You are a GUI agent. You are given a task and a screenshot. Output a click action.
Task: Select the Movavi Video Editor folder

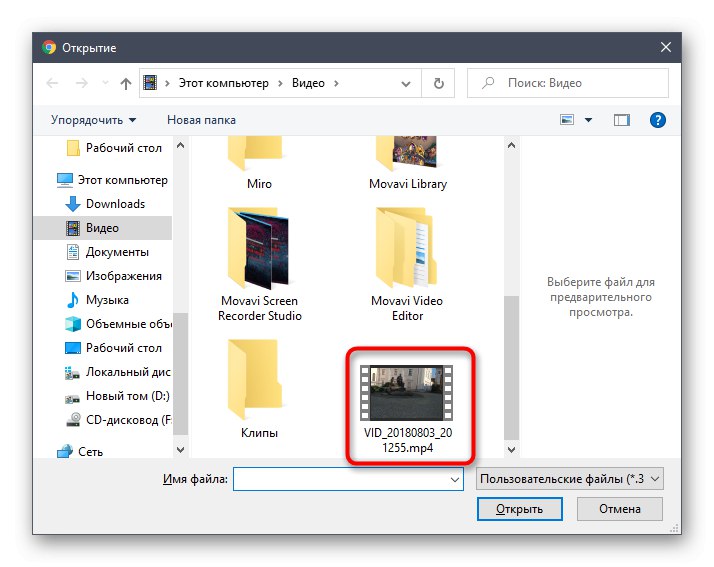click(408, 265)
